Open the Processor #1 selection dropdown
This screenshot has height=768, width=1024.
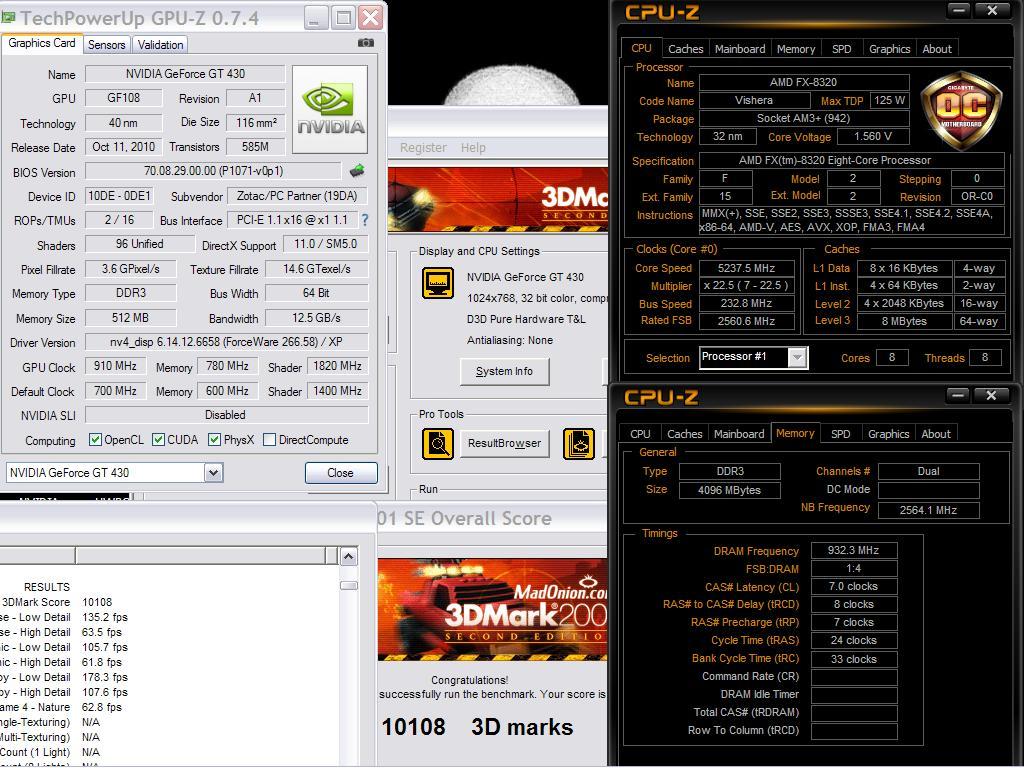797,357
